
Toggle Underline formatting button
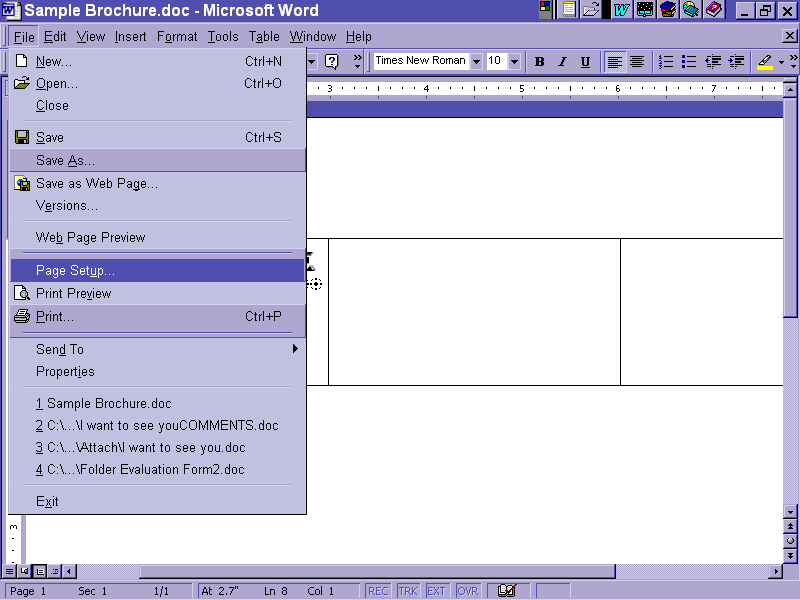click(585, 61)
